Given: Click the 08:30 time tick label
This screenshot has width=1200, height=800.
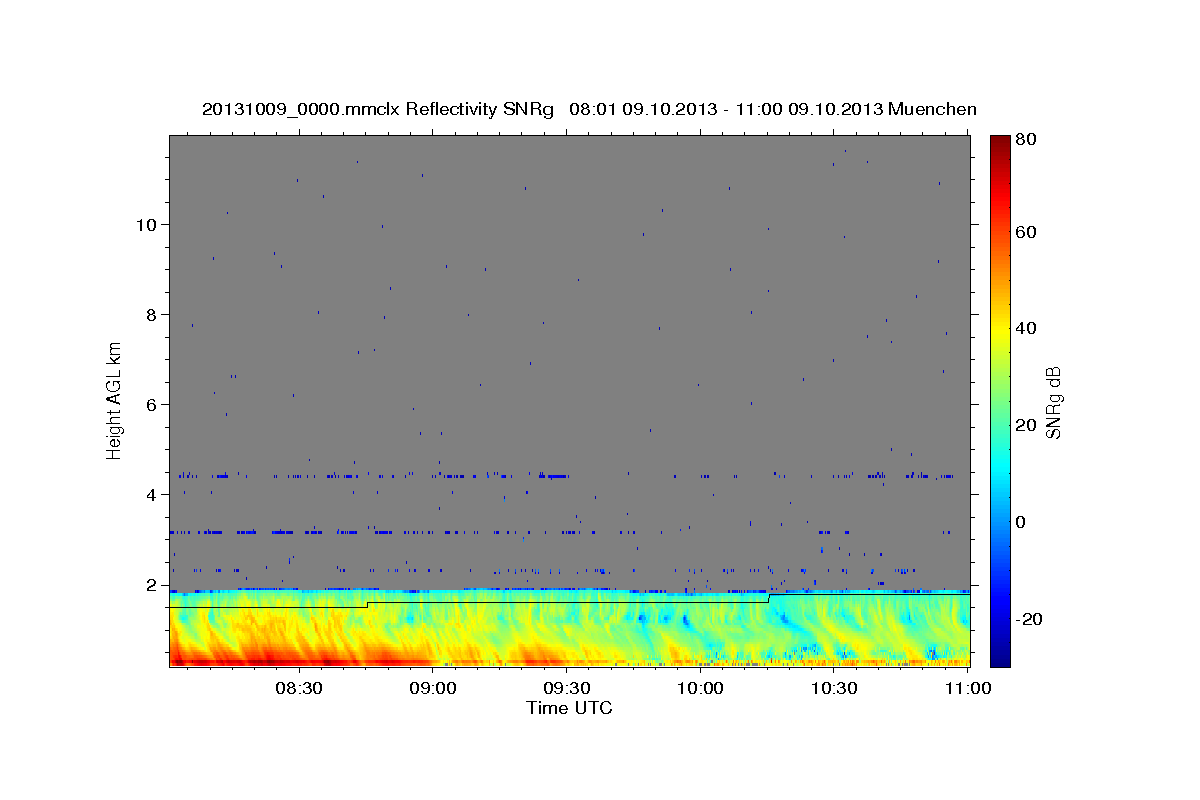Looking at the screenshot, I should pos(298,689).
